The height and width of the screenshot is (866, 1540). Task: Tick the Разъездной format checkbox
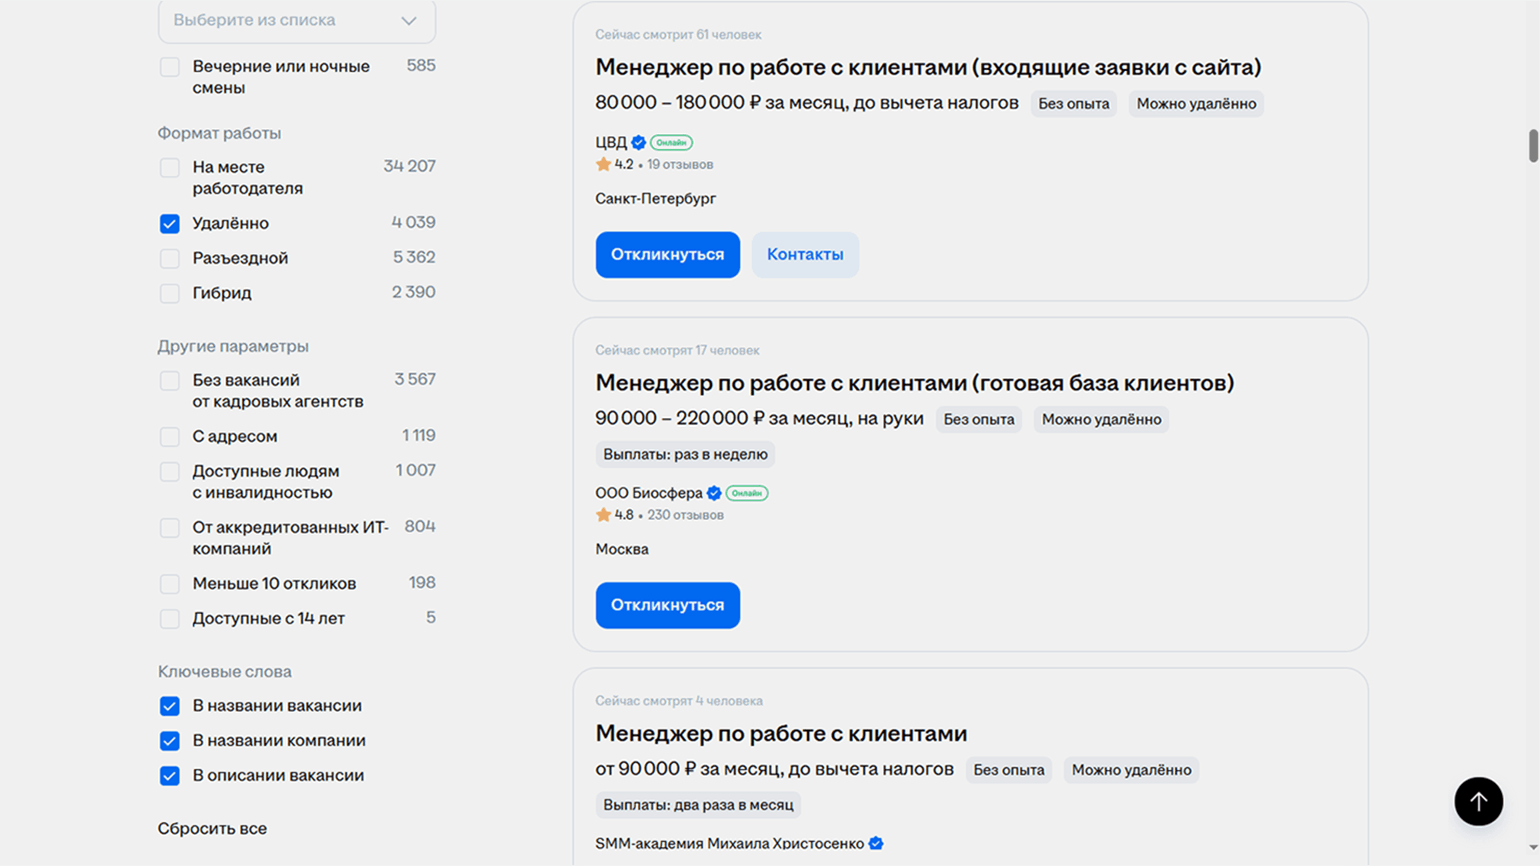pos(170,259)
